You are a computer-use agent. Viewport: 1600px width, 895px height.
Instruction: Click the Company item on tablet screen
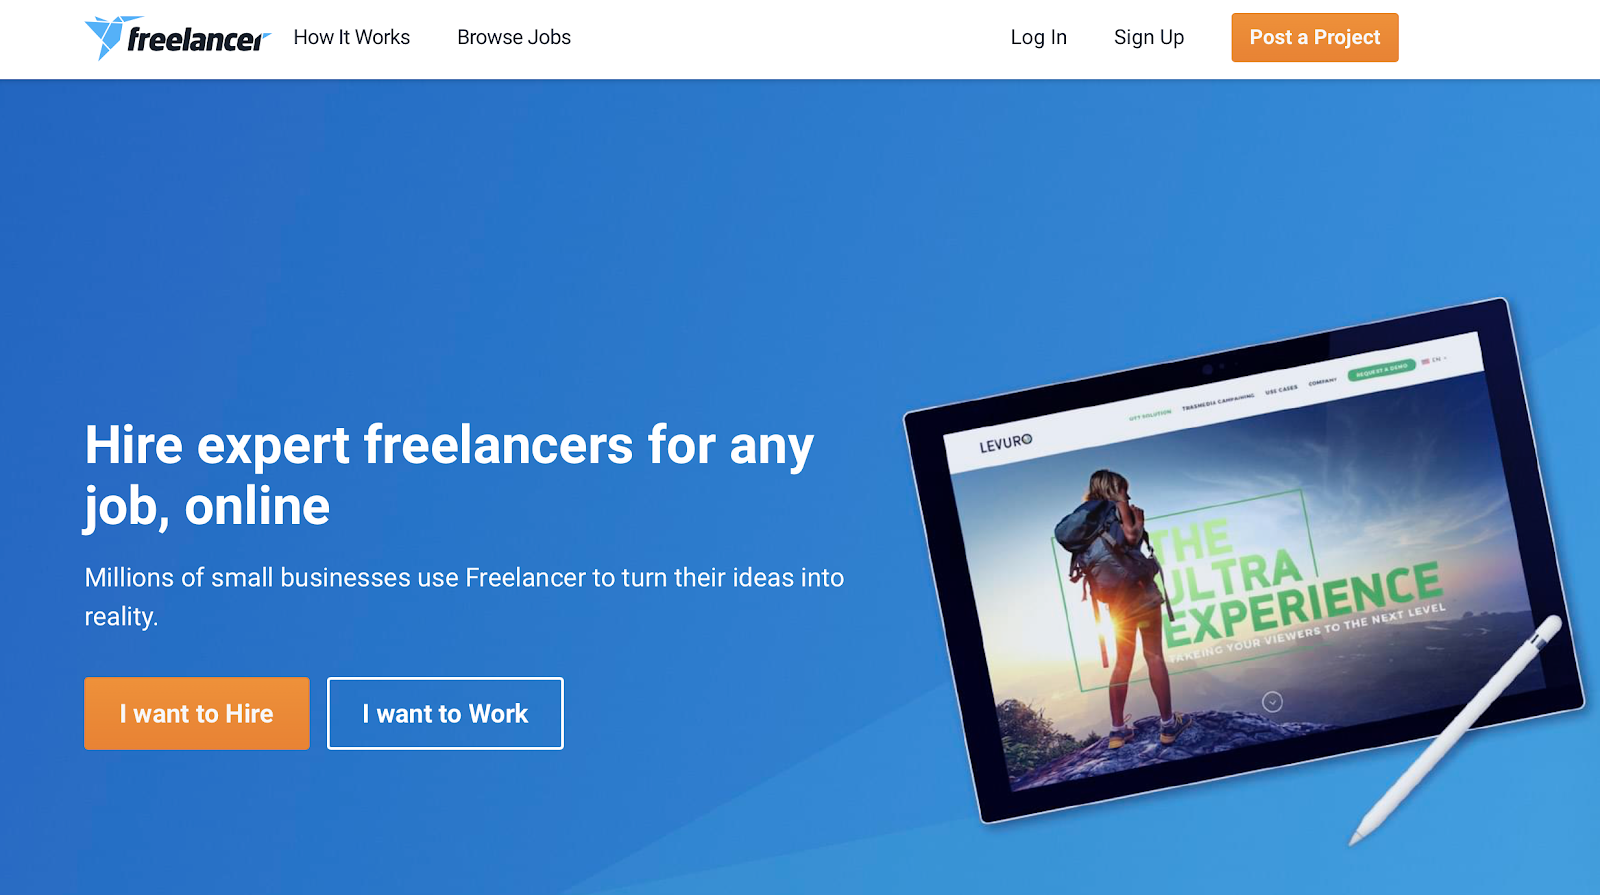(1322, 382)
